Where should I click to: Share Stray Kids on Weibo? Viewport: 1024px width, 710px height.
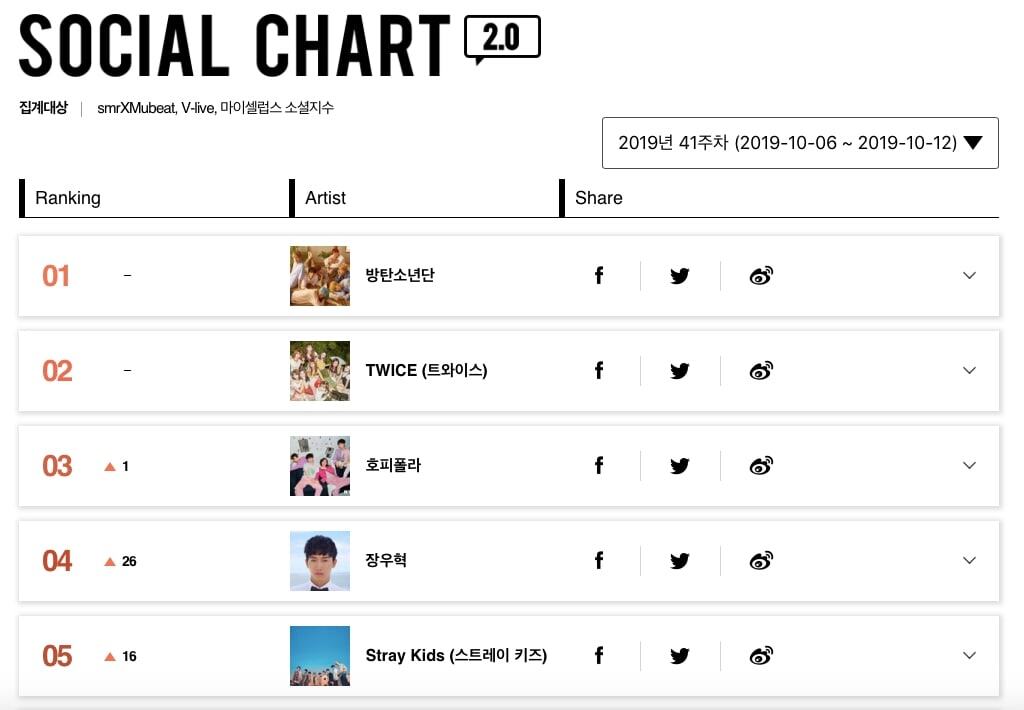(761, 656)
